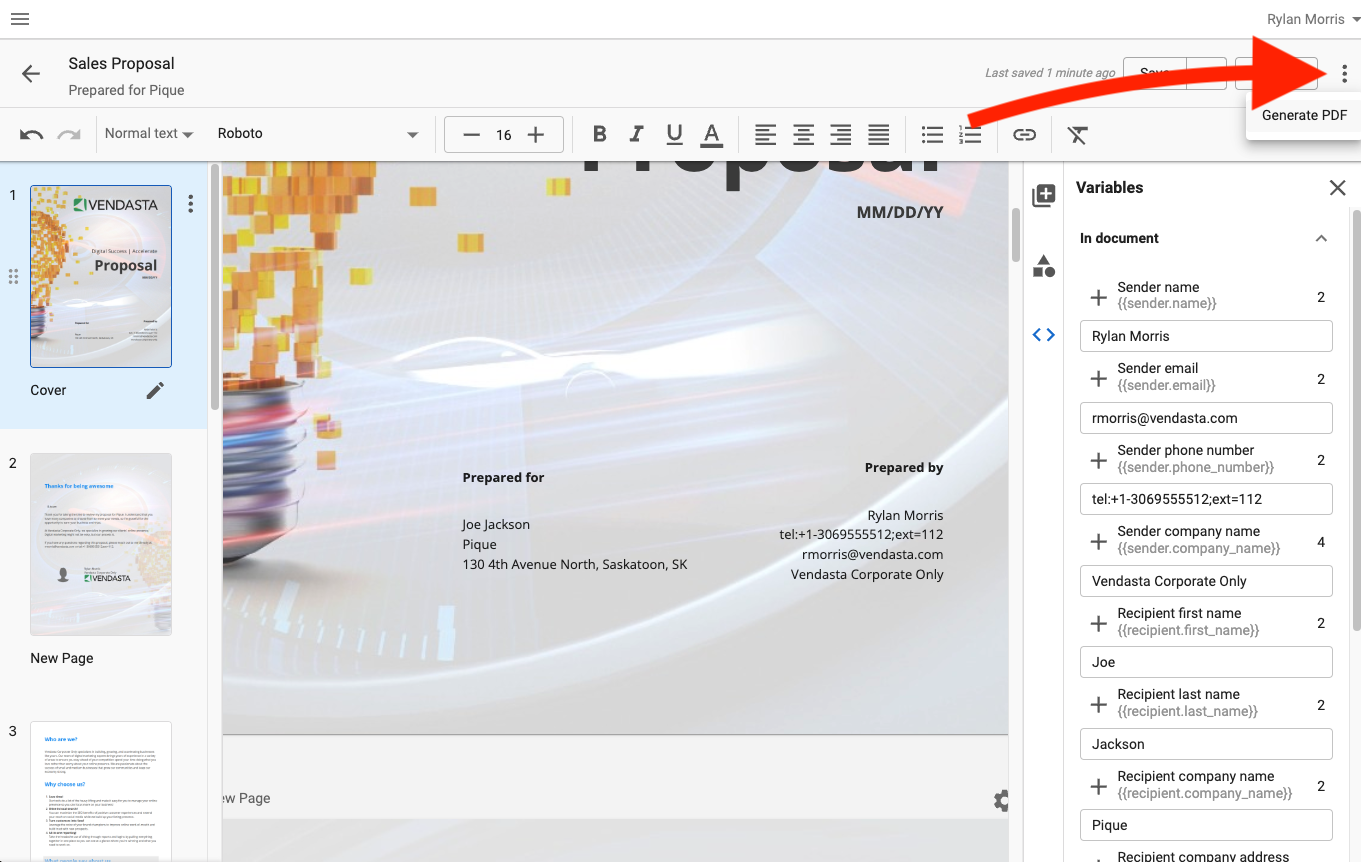Open Cover page three-dot options
This screenshot has width=1361, height=862.
click(190, 204)
